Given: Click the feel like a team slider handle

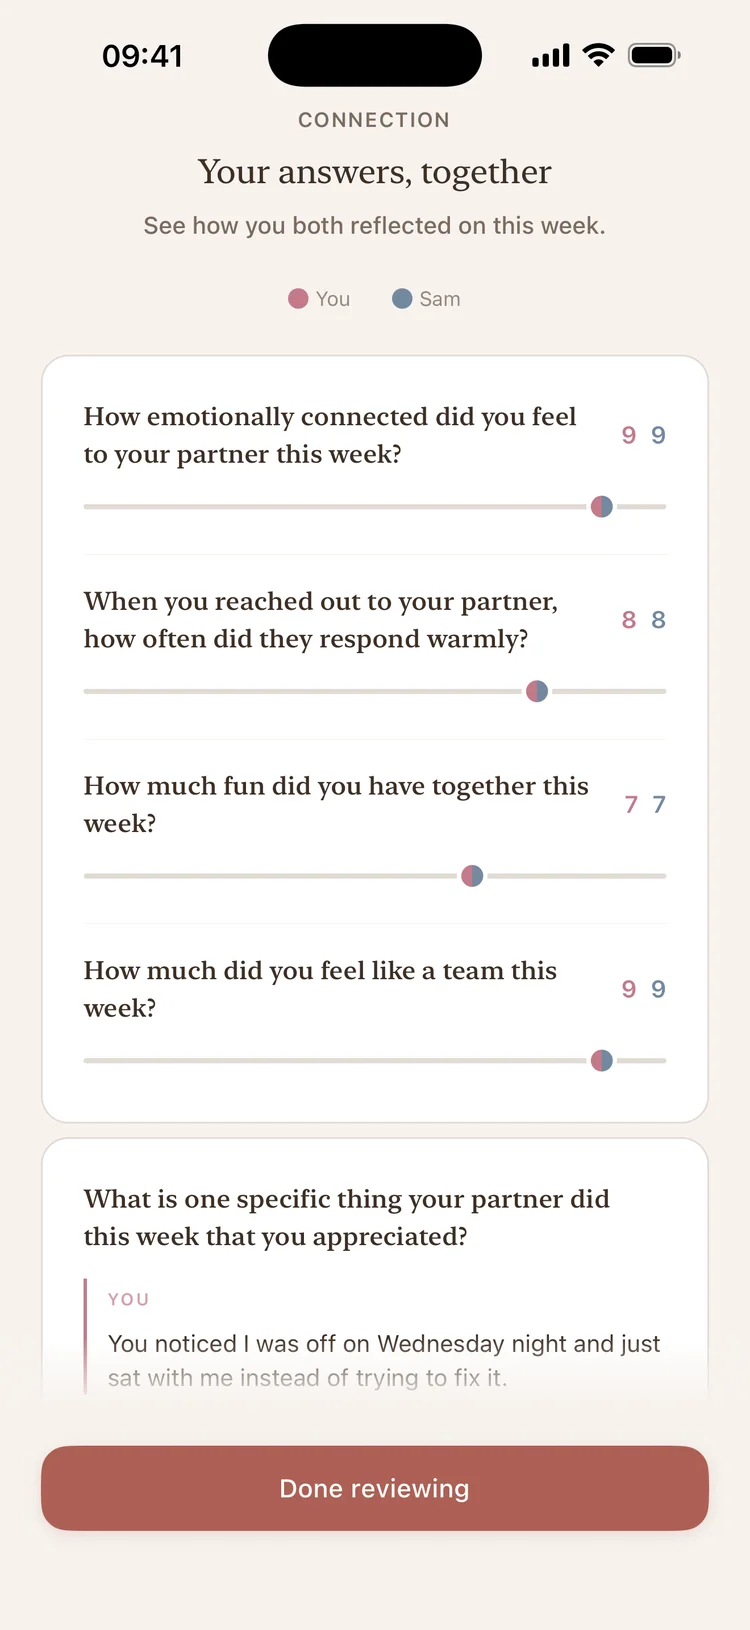Looking at the screenshot, I should pyautogui.click(x=602, y=1060).
